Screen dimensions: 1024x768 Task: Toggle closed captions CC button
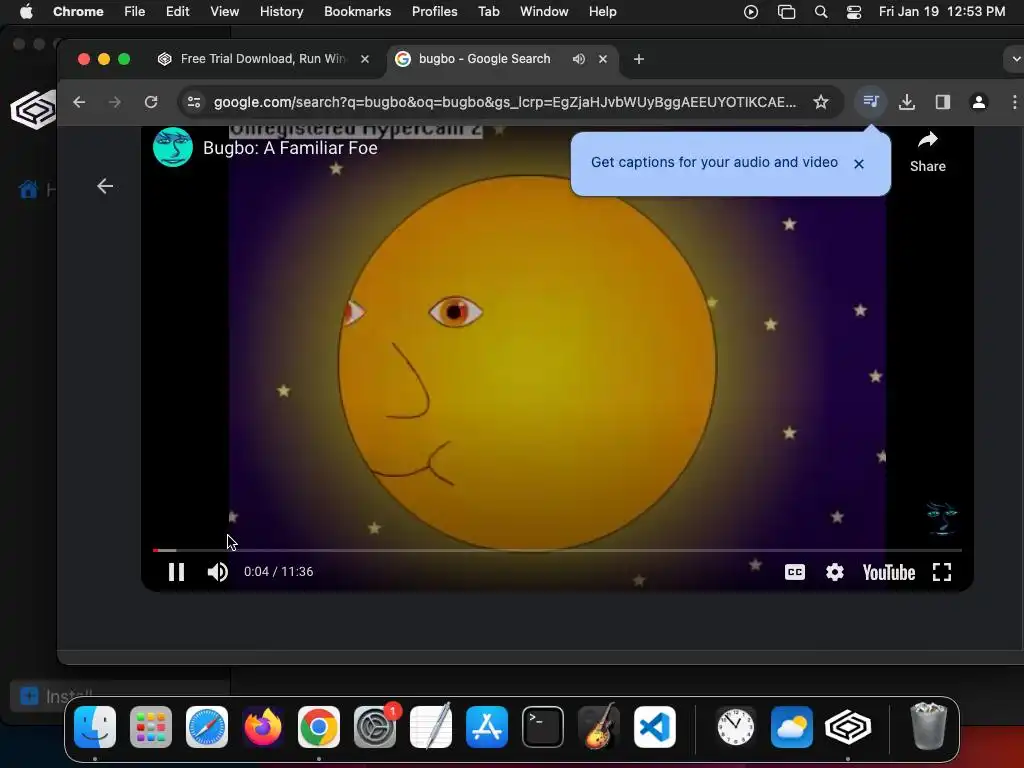click(x=795, y=572)
